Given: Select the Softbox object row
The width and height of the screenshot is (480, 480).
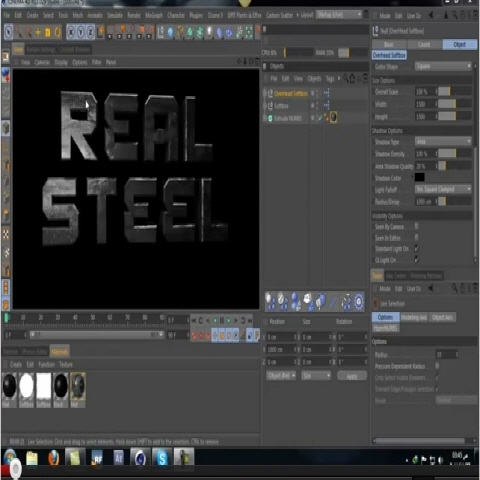Looking at the screenshot, I should (x=281, y=106).
